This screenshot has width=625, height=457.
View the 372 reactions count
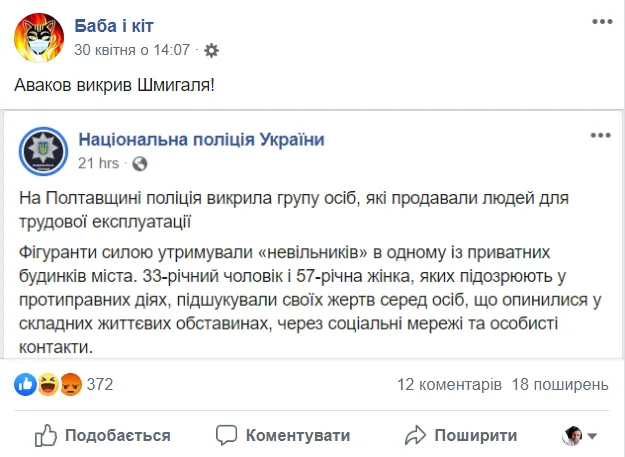coord(100,384)
